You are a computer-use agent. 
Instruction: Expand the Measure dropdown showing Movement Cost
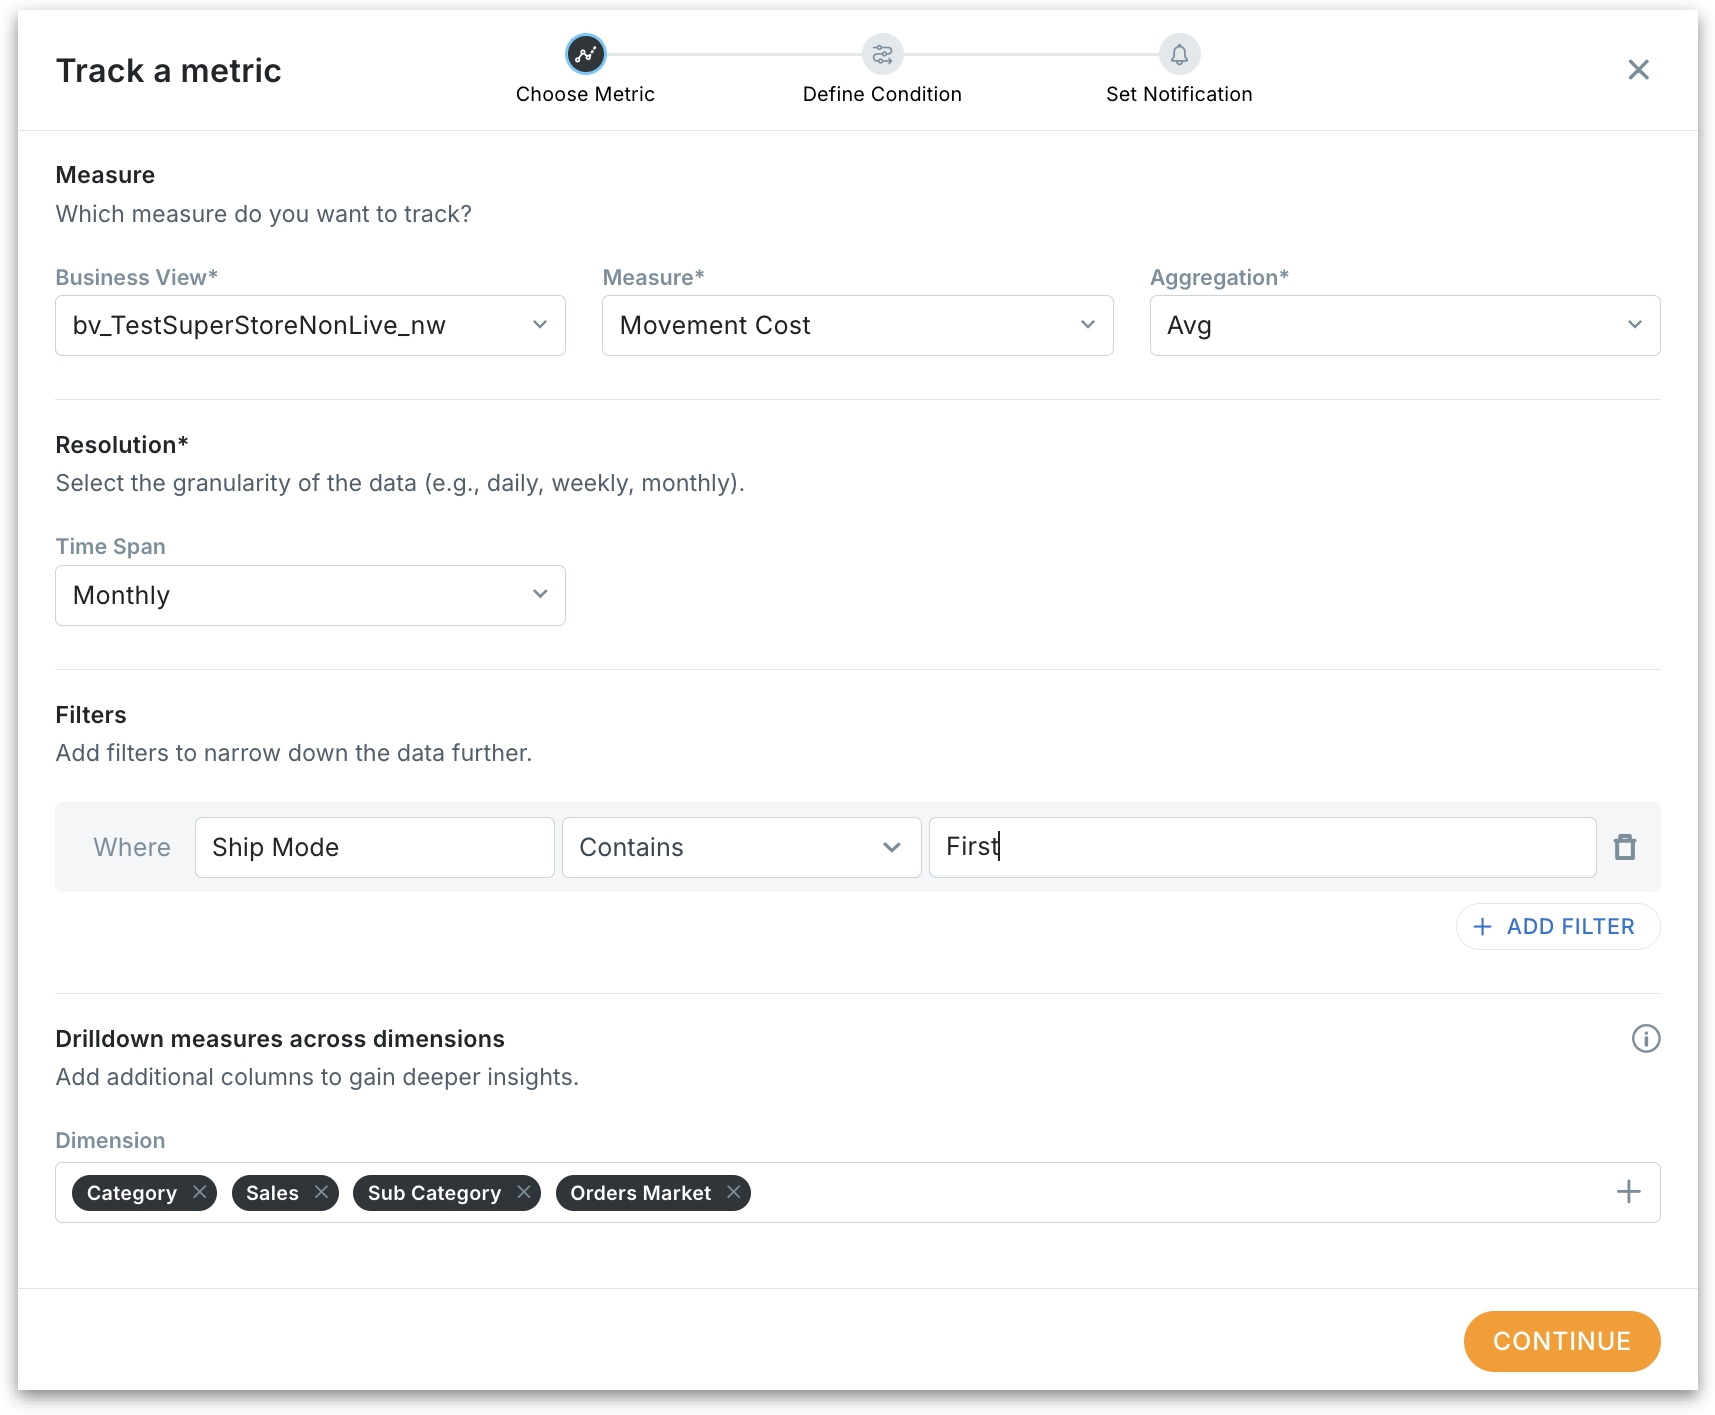(x=857, y=326)
